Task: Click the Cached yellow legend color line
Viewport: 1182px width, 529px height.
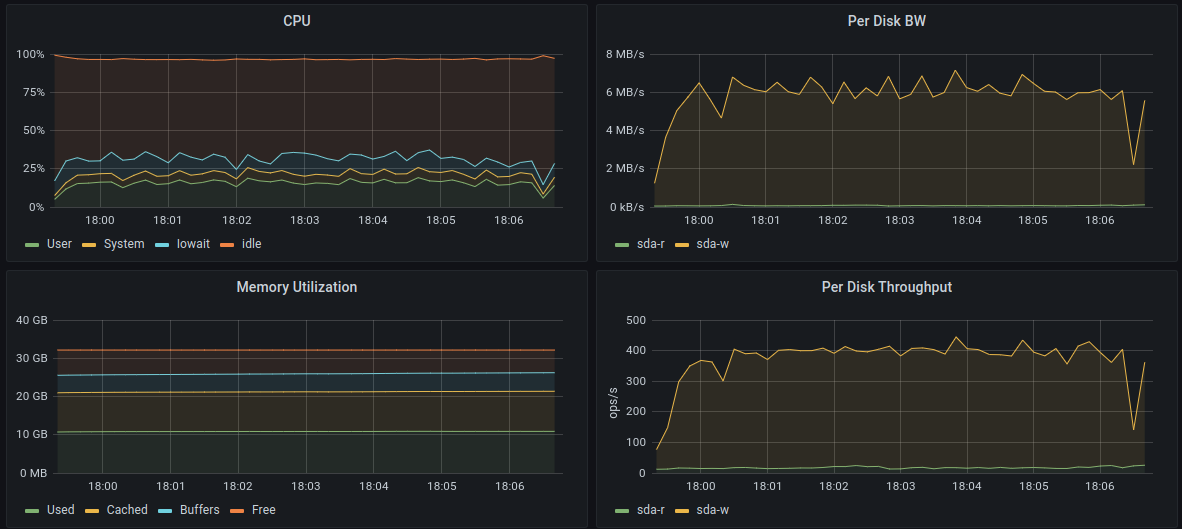Action: point(88,510)
